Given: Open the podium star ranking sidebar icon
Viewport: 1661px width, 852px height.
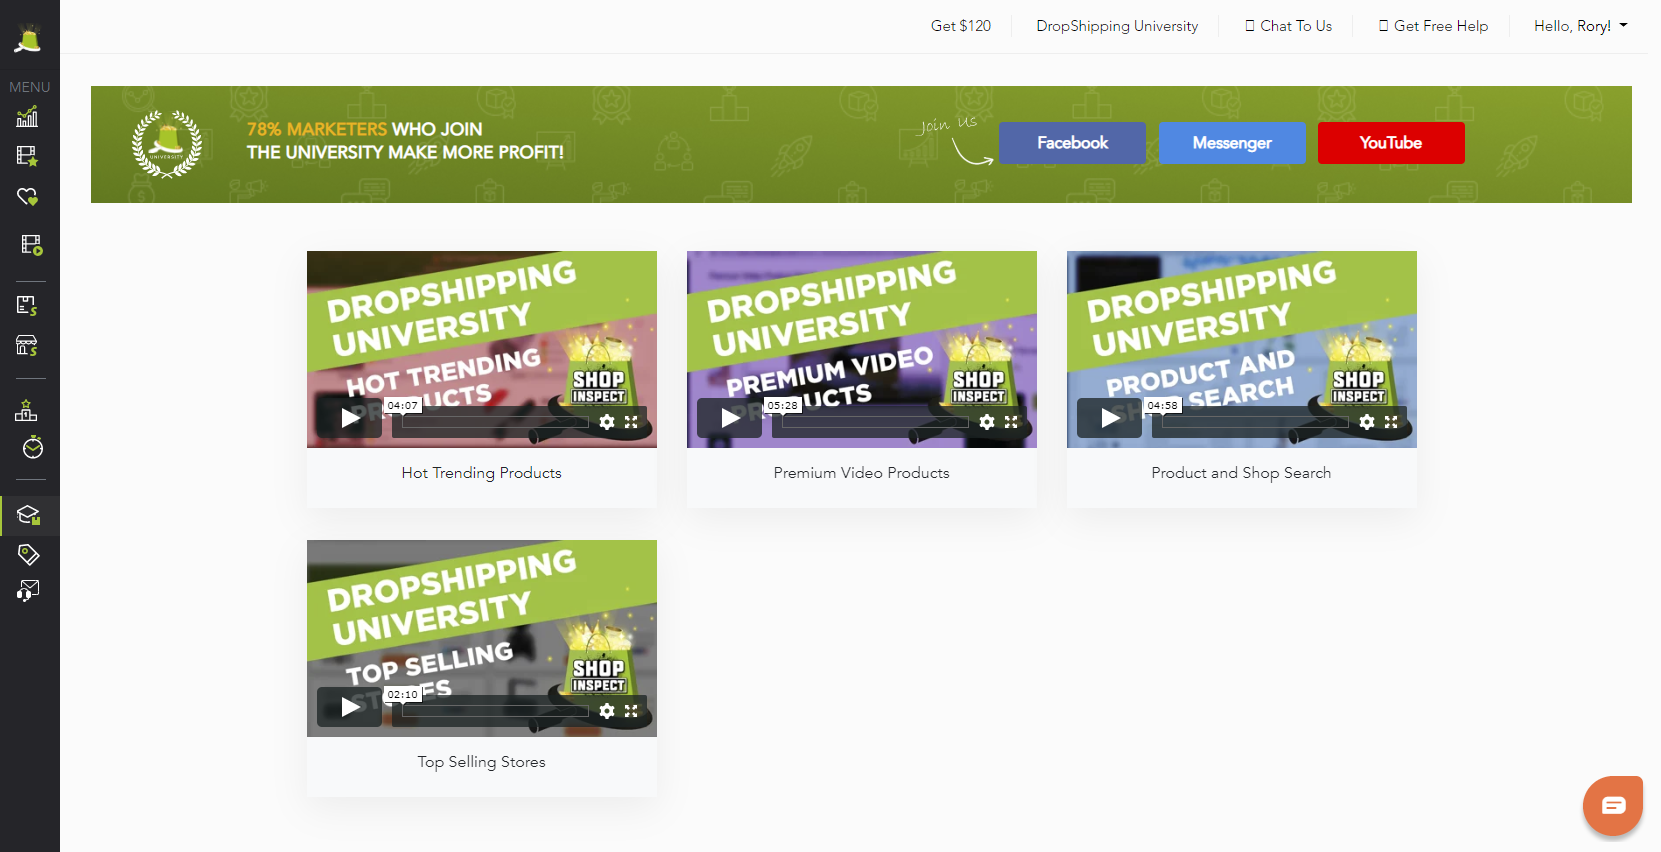Looking at the screenshot, I should 27,410.
